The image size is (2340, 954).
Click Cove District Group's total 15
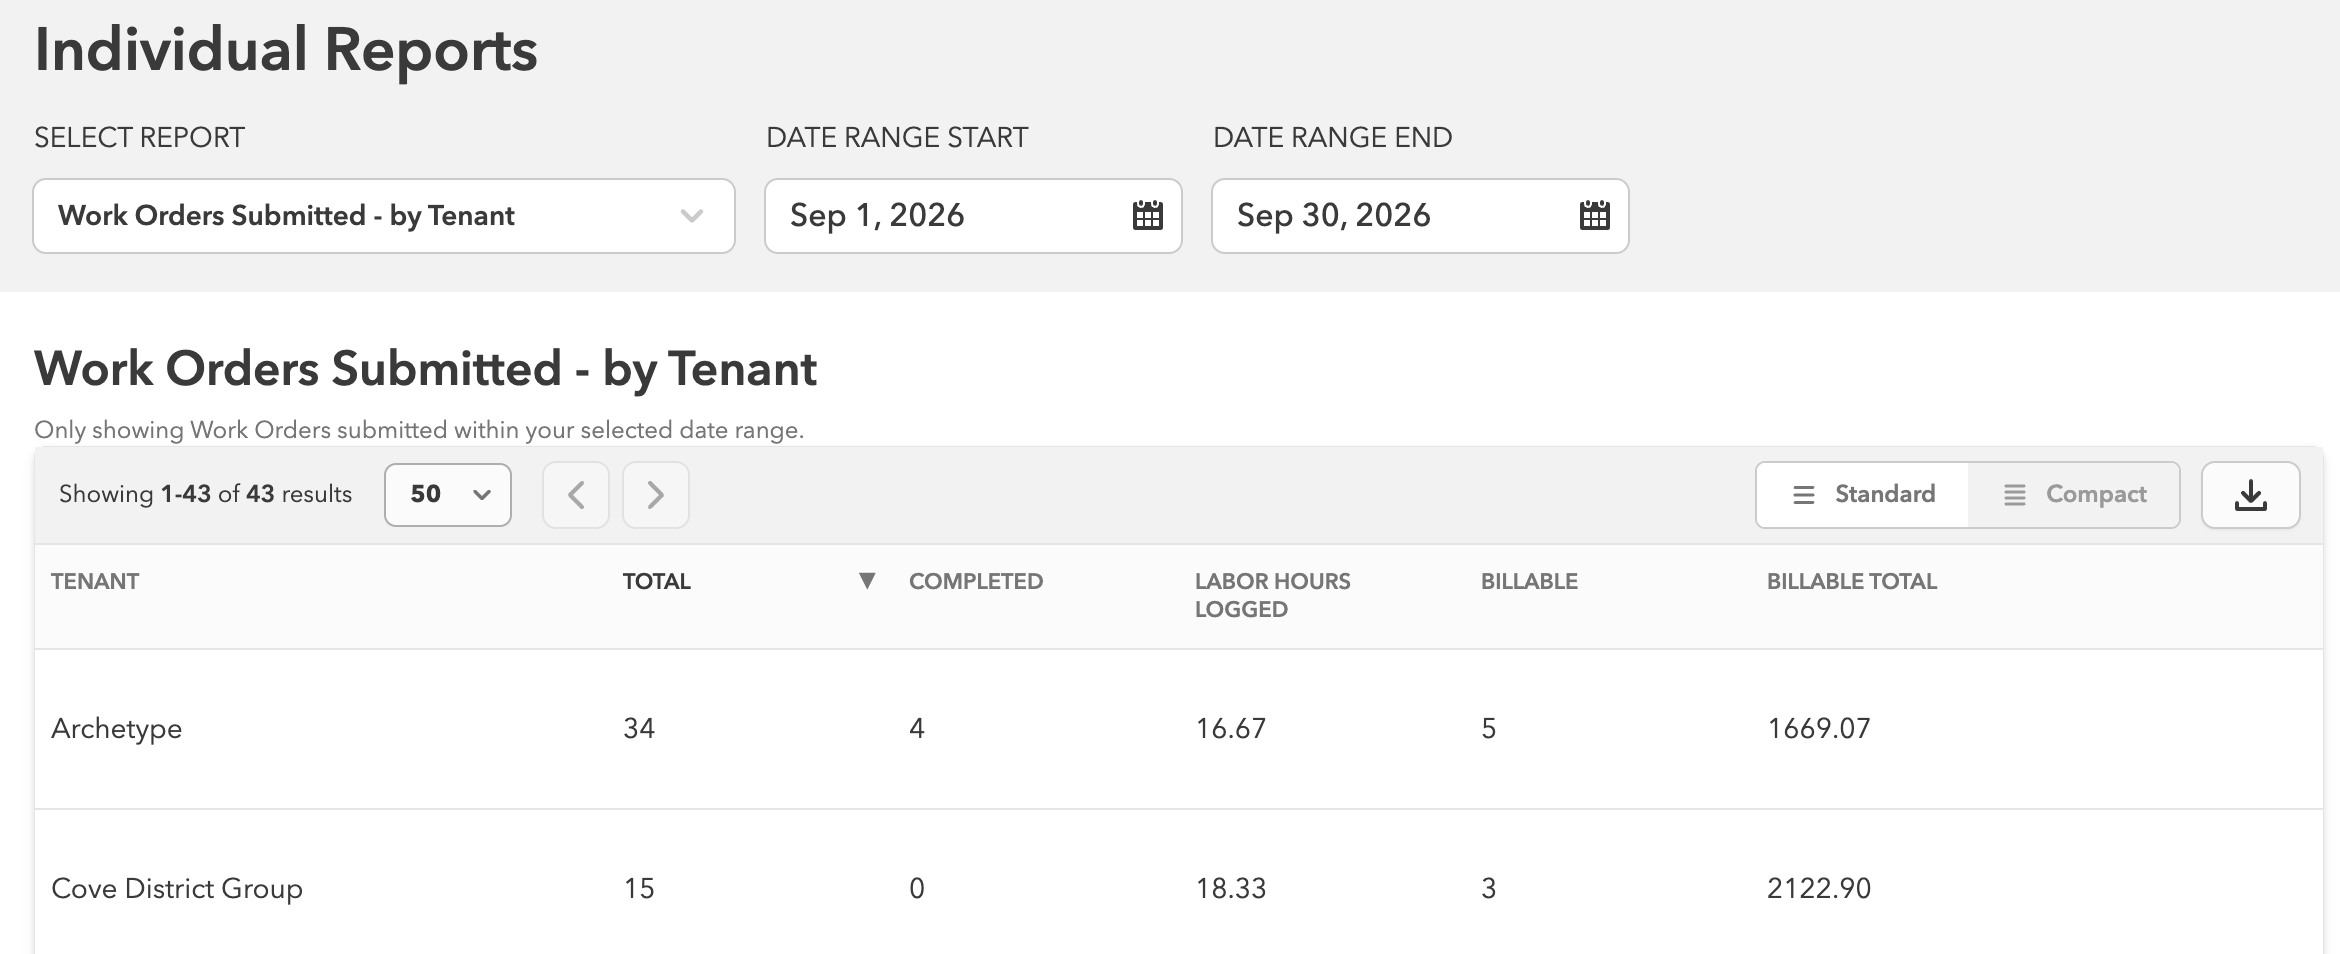(x=639, y=888)
